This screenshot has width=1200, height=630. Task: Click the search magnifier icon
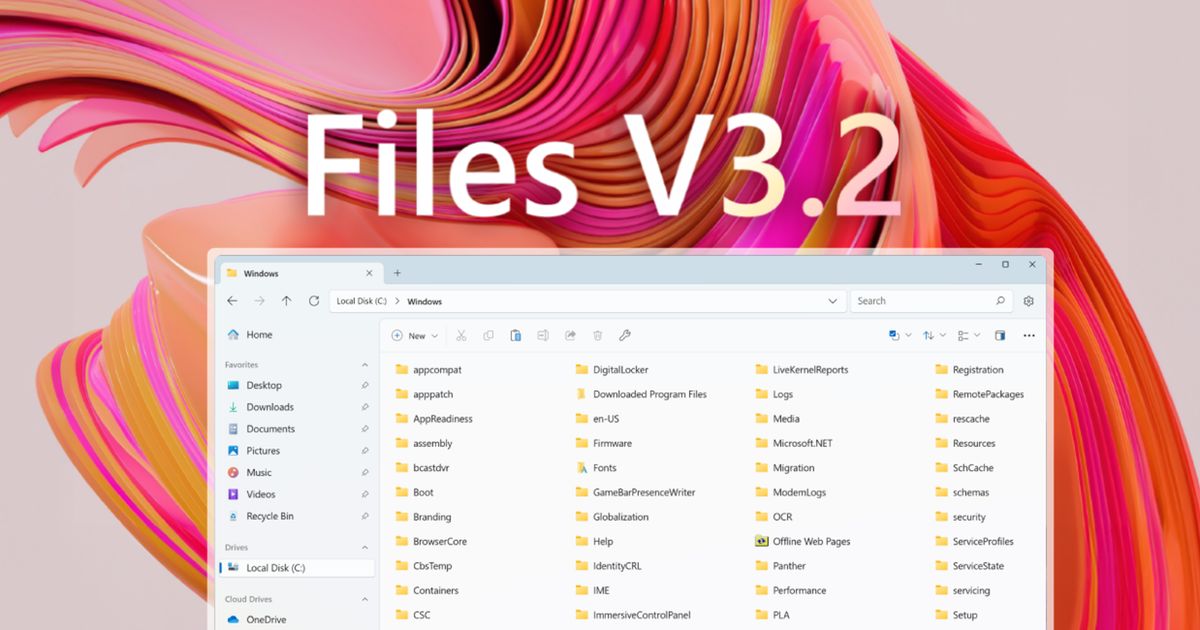(x=1000, y=301)
